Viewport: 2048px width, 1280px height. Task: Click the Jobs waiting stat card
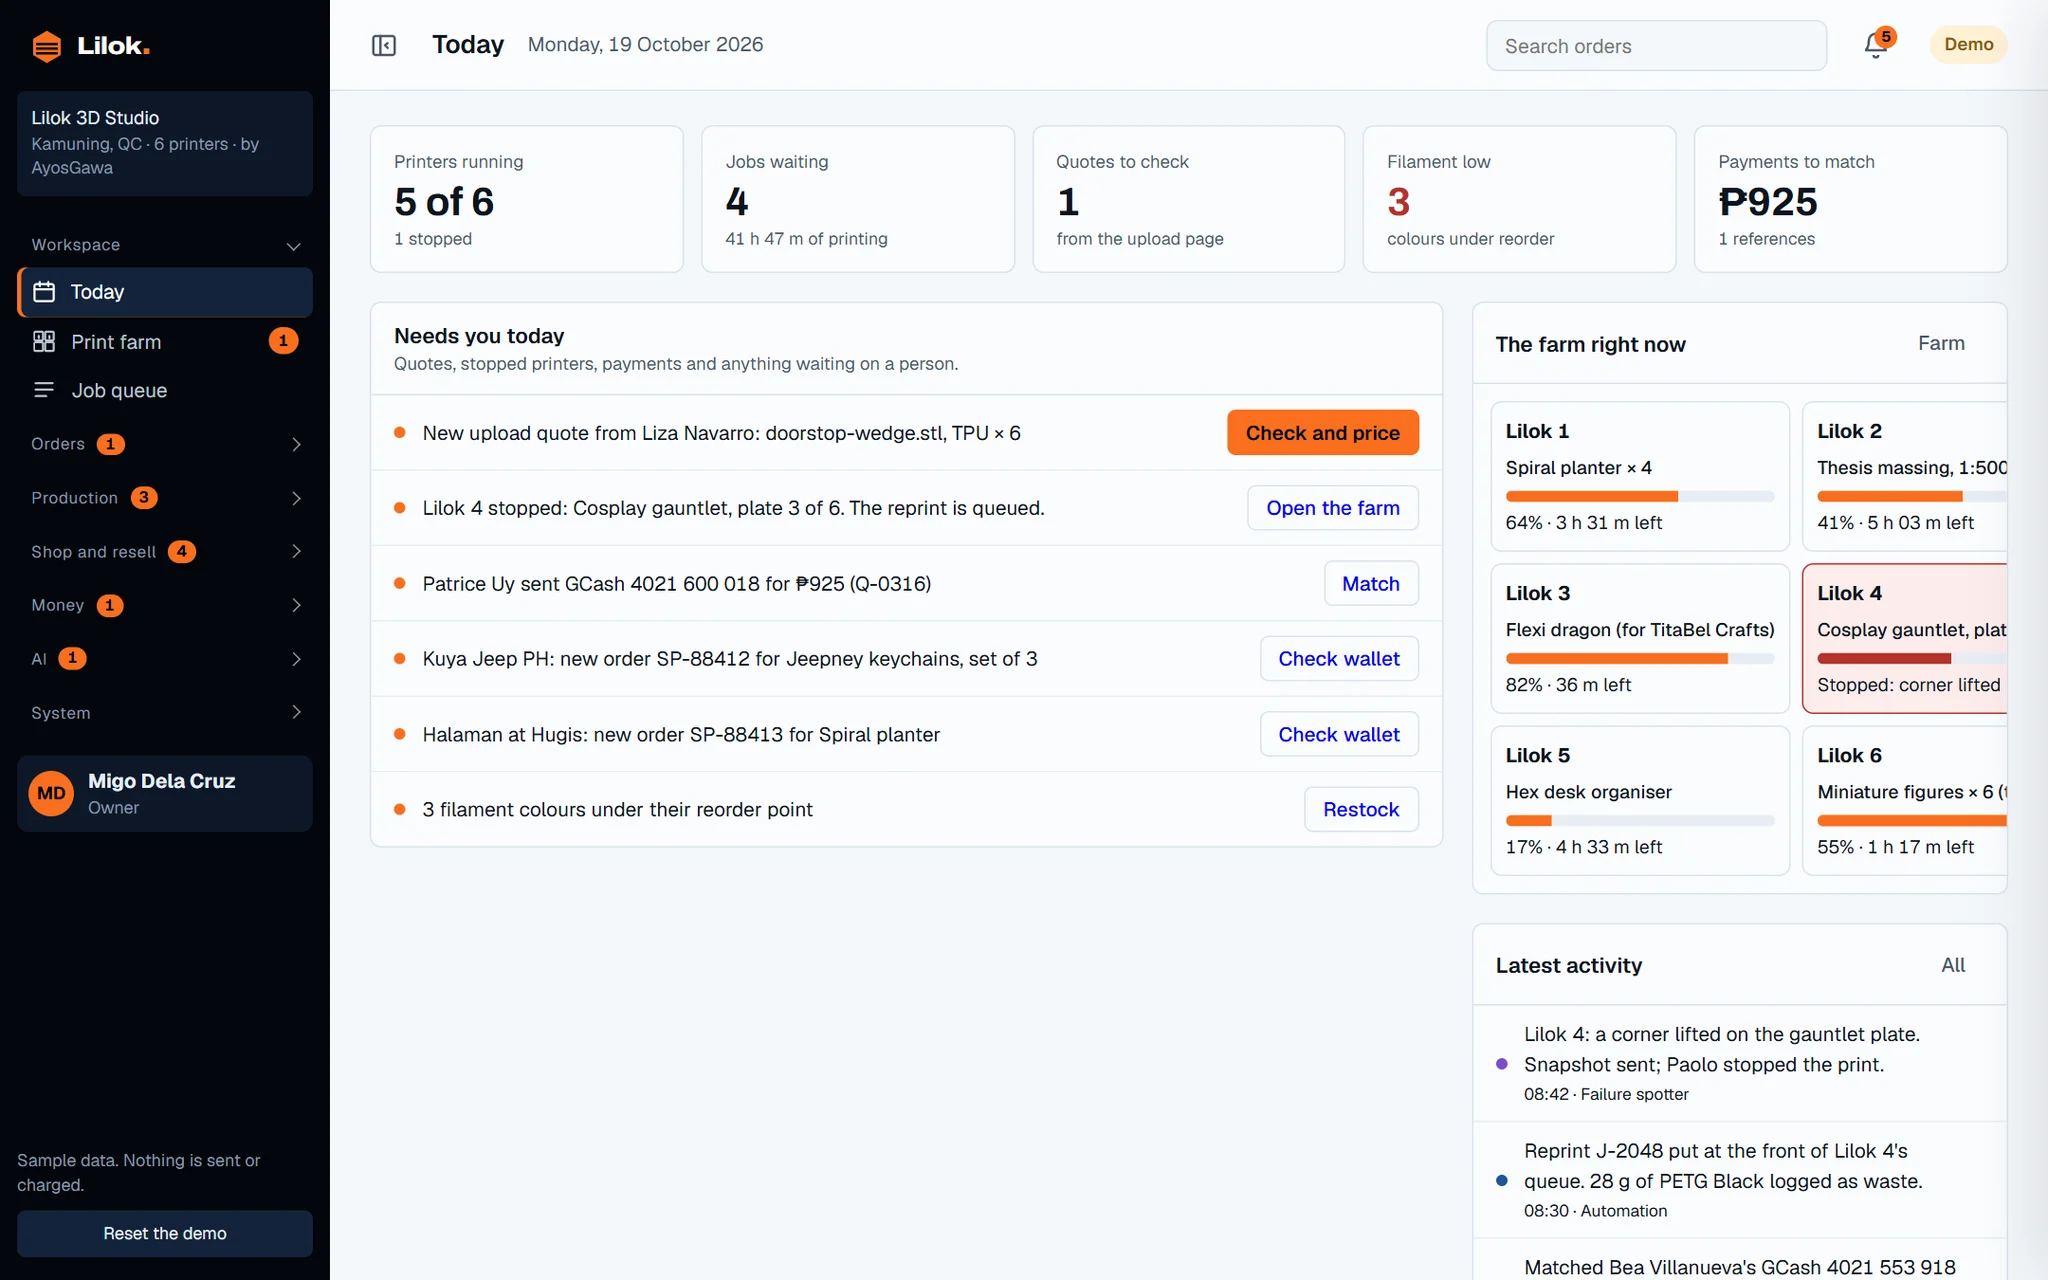[858, 199]
